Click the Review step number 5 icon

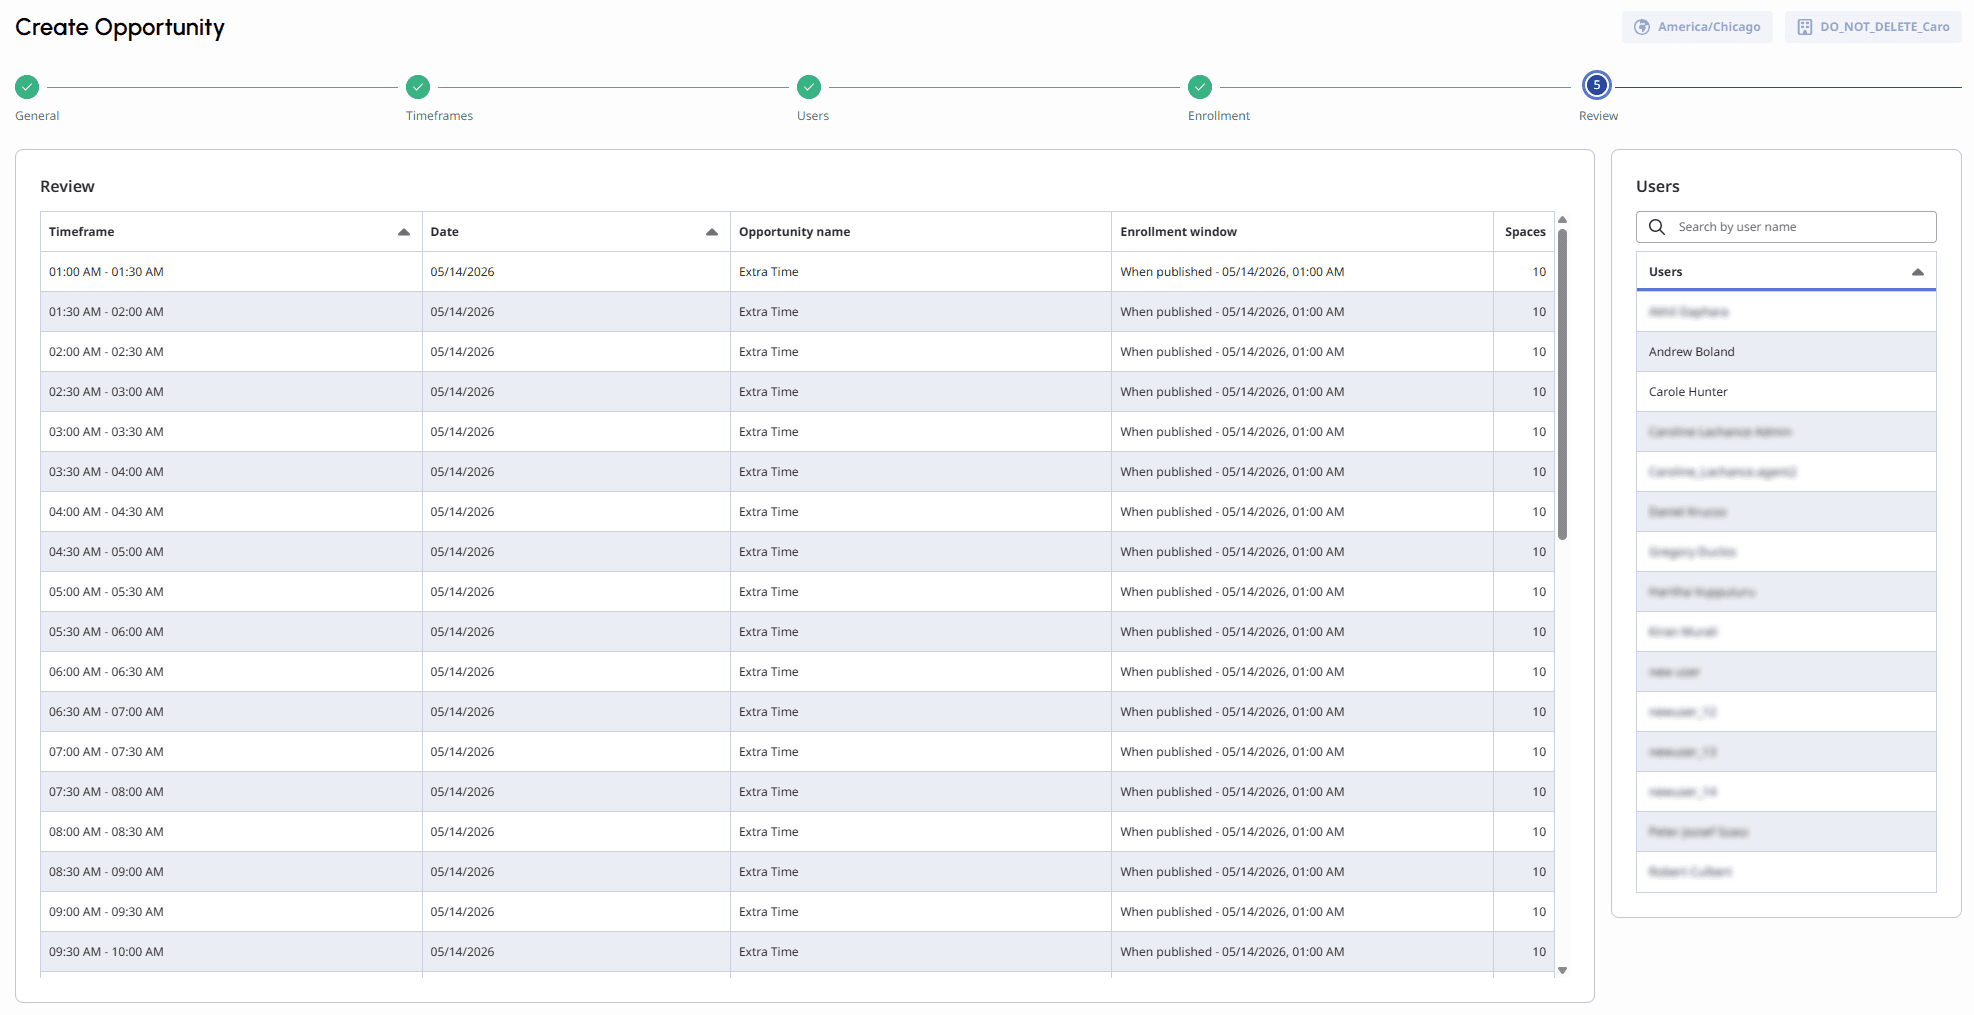click(x=1597, y=85)
